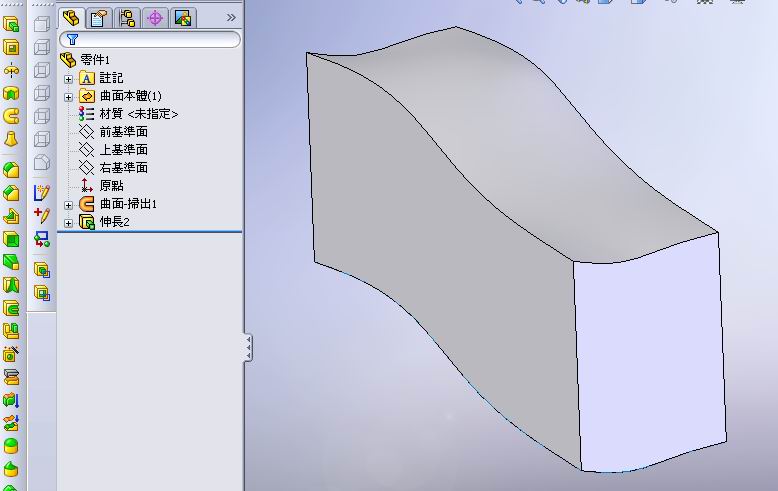The height and width of the screenshot is (491, 778).
Task: Expand more manager tabs with double chevron
Action: coord(231,18)
